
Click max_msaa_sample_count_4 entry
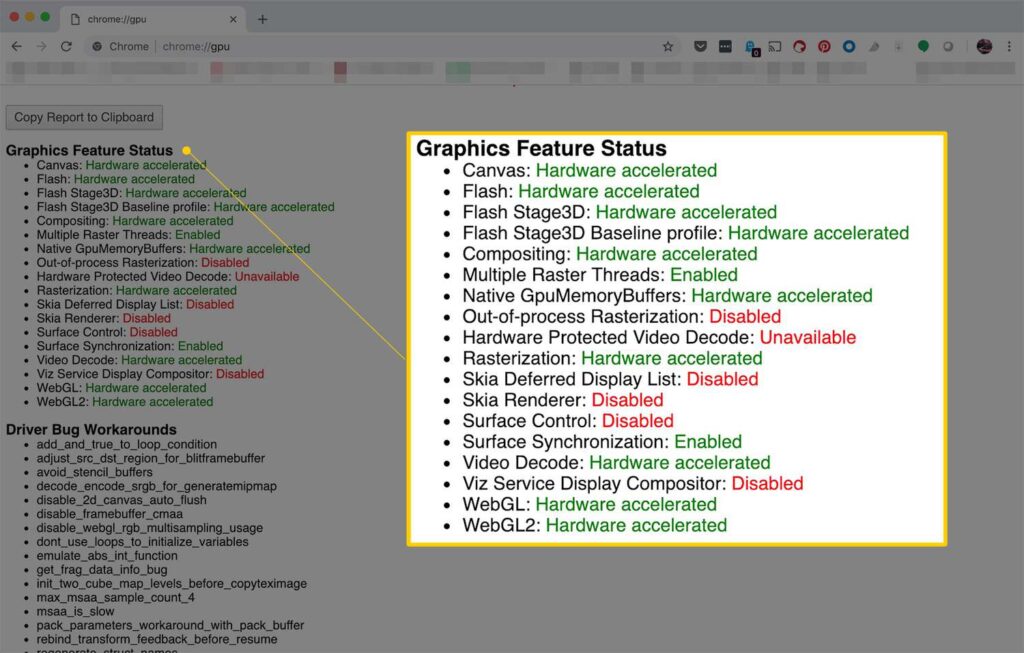(116, 597)
